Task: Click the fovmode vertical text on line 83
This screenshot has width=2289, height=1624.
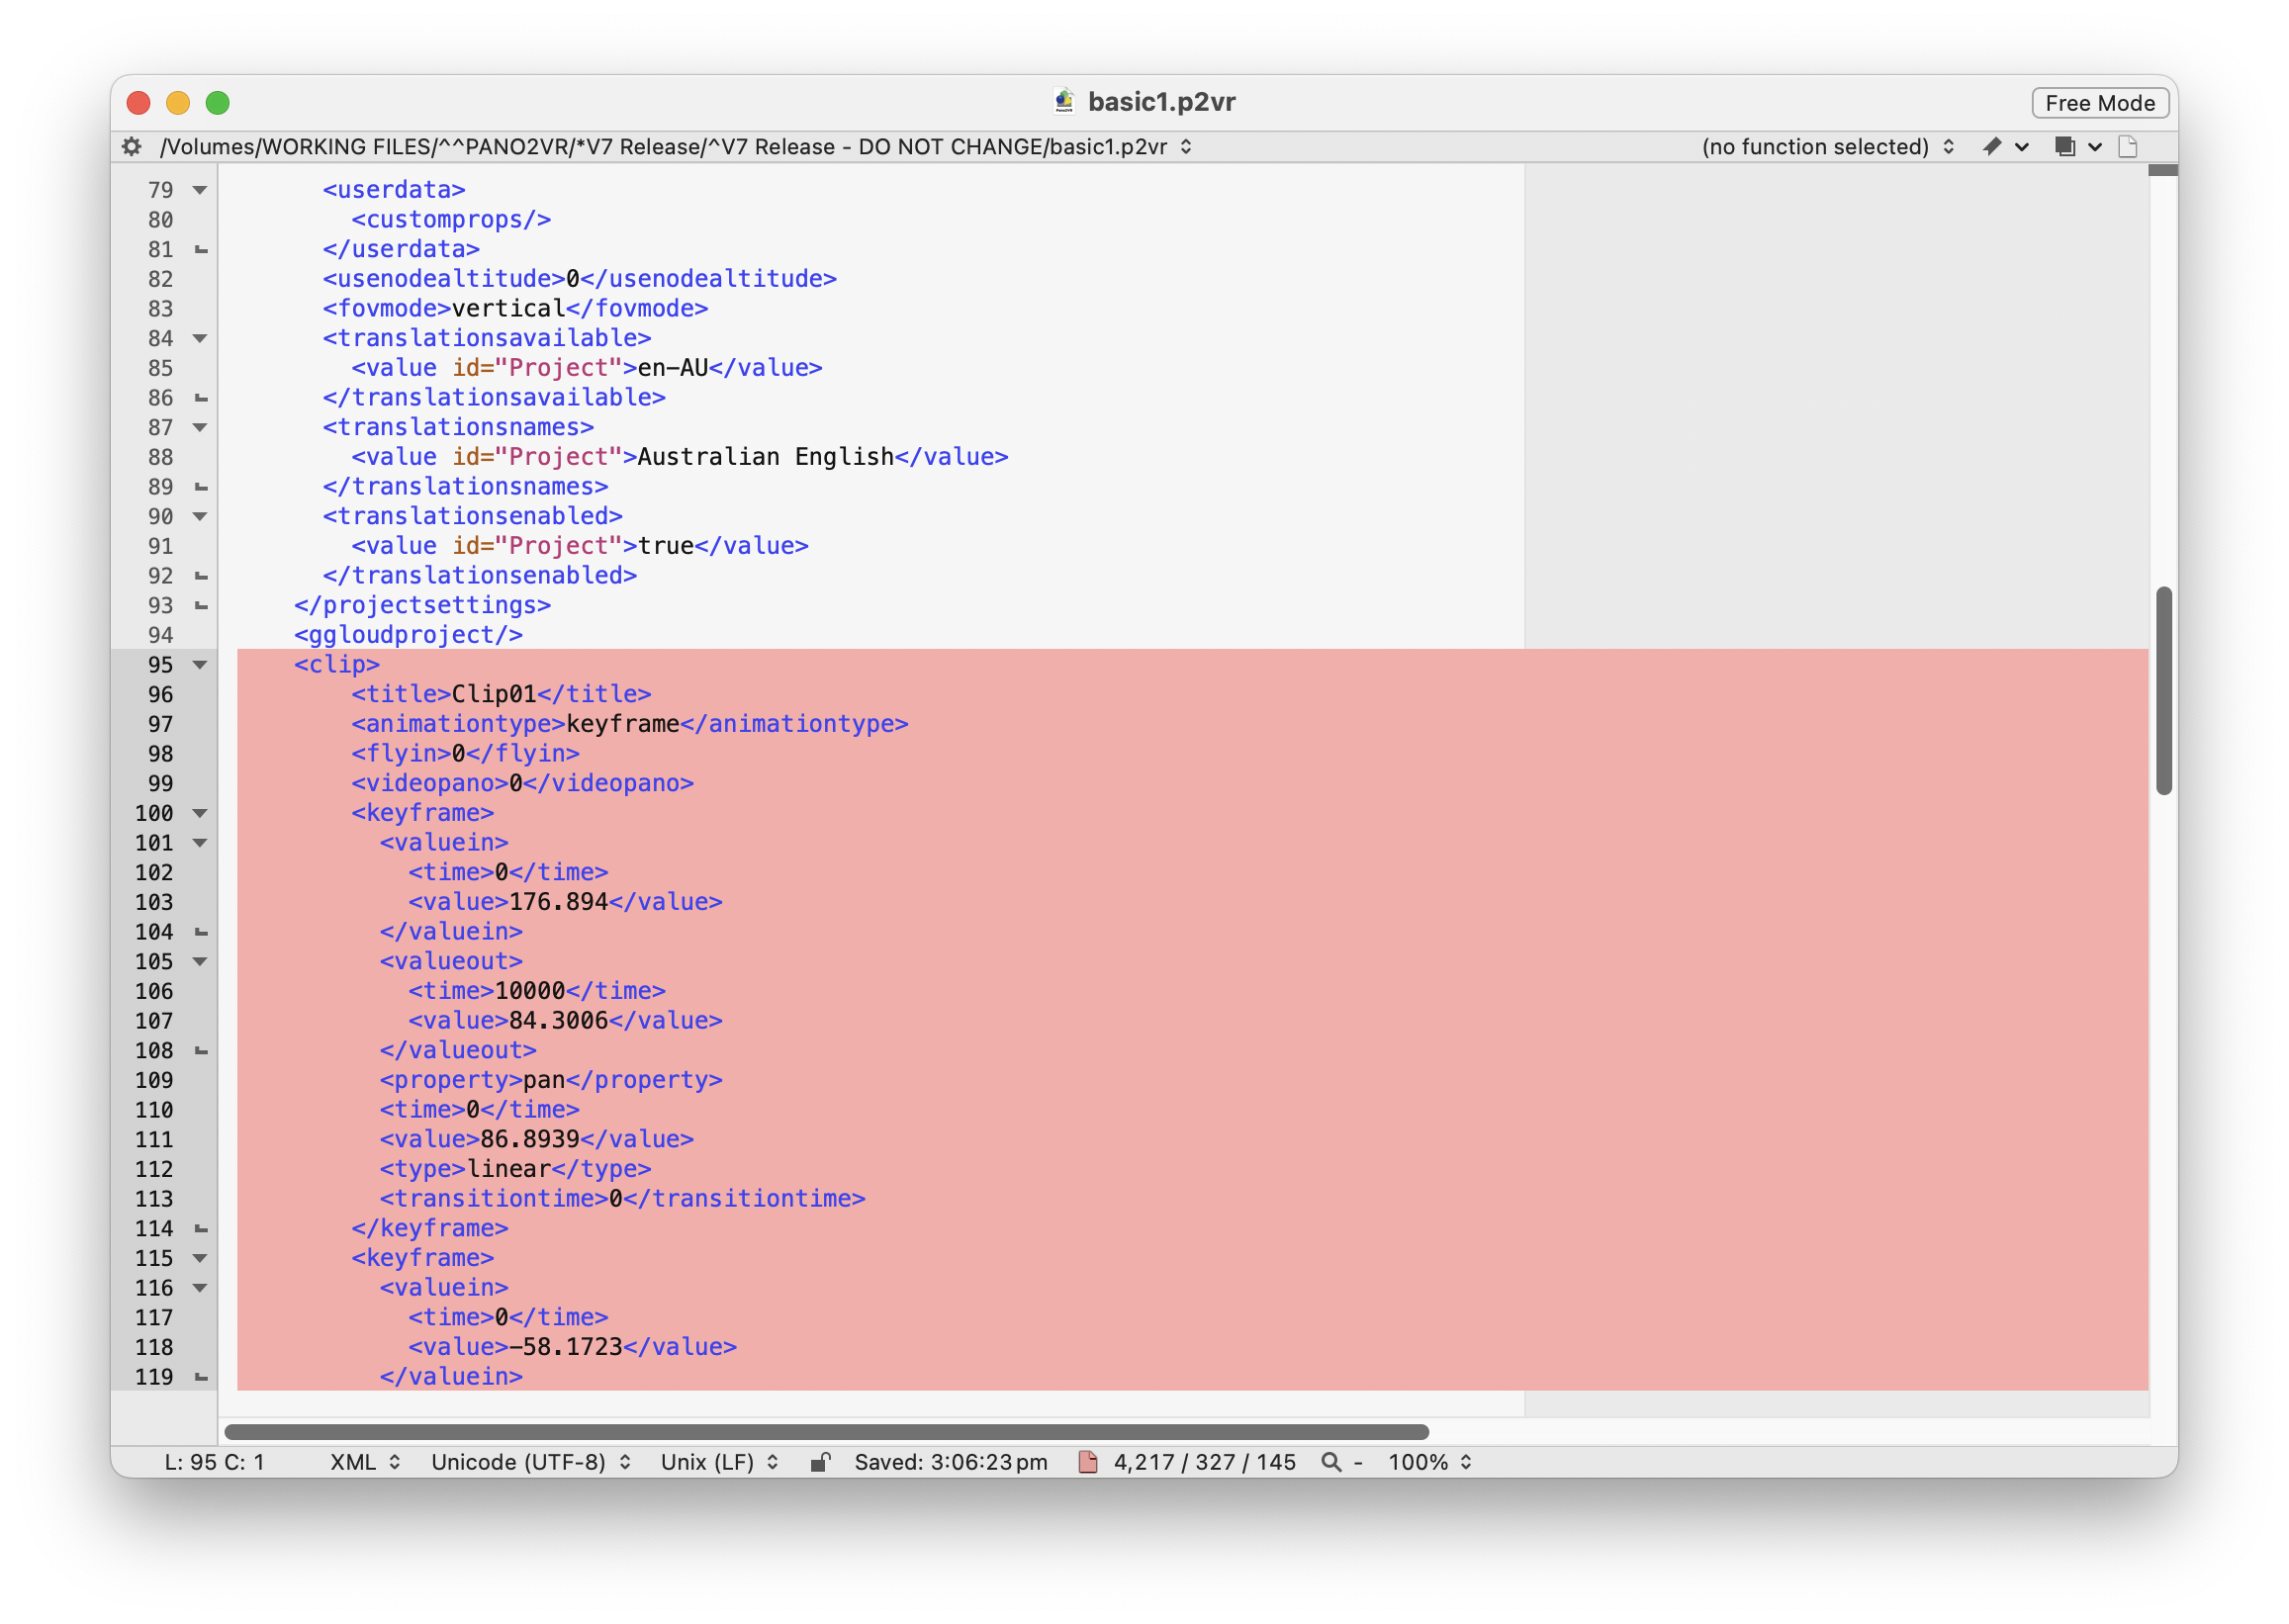Action: tap(509, 309)
